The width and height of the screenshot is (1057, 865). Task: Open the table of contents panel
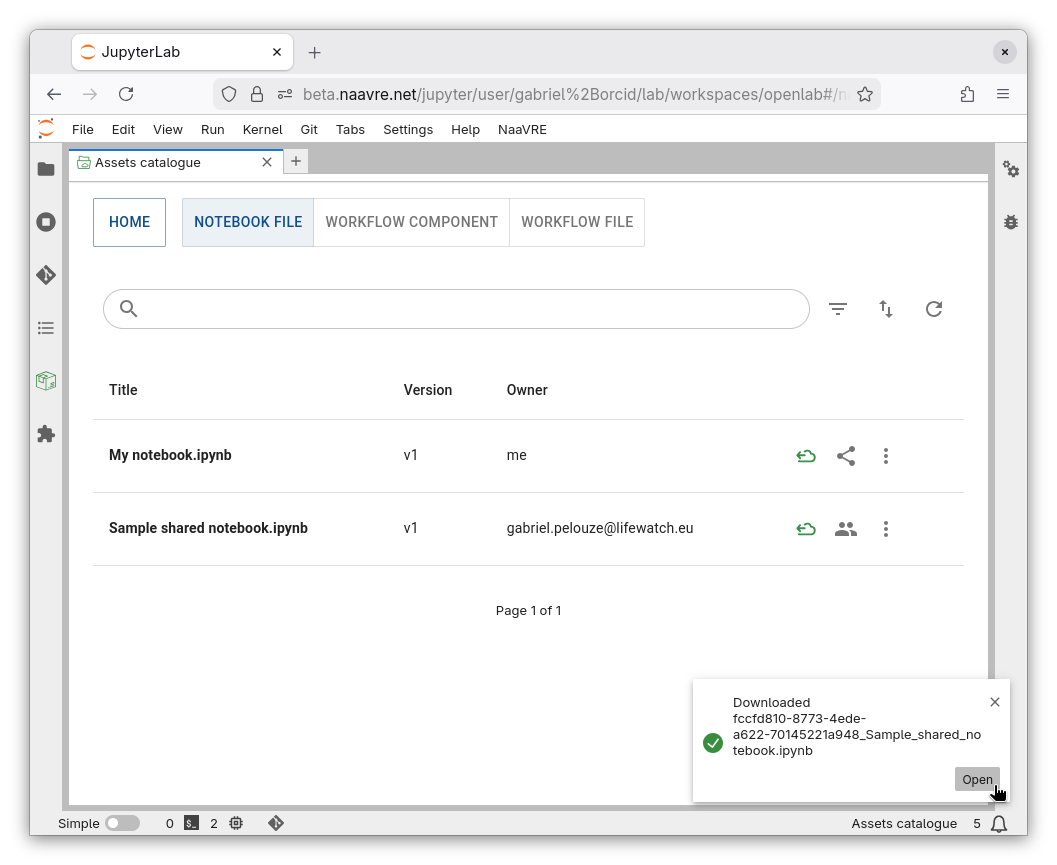[x=46, y=328]
